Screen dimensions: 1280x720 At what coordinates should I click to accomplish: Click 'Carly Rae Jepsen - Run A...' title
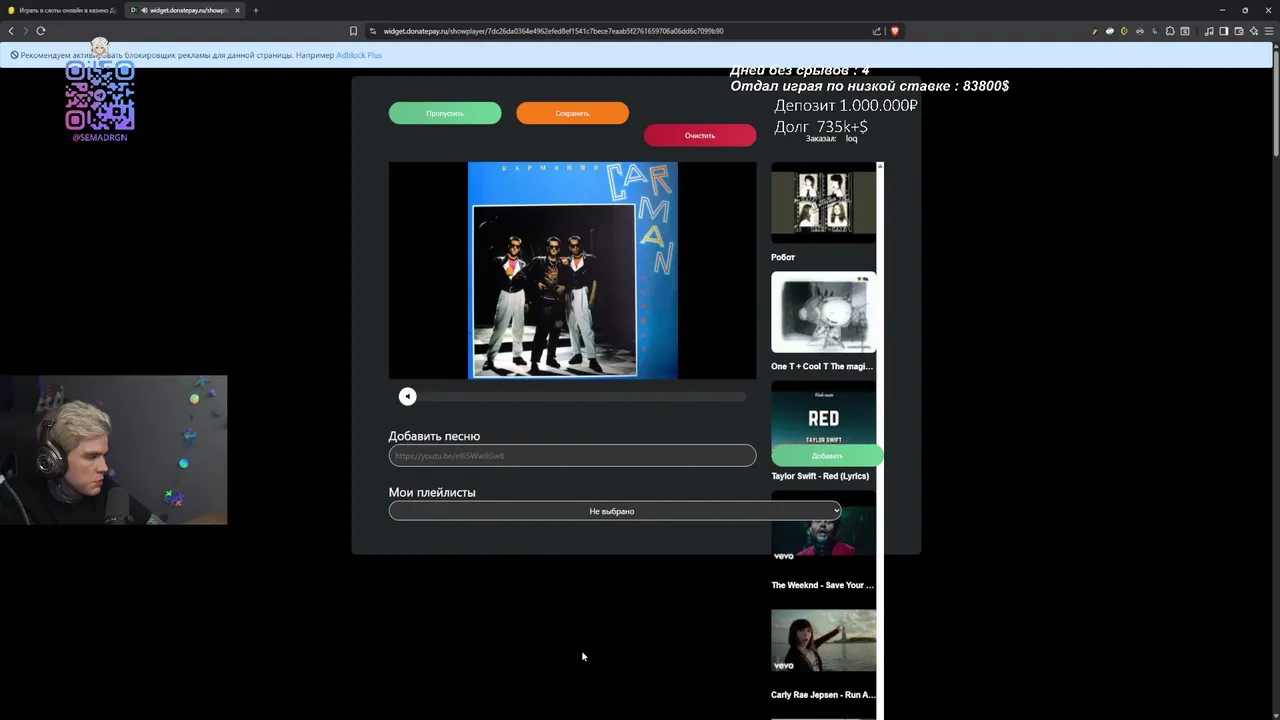click(x=823, y=694)
